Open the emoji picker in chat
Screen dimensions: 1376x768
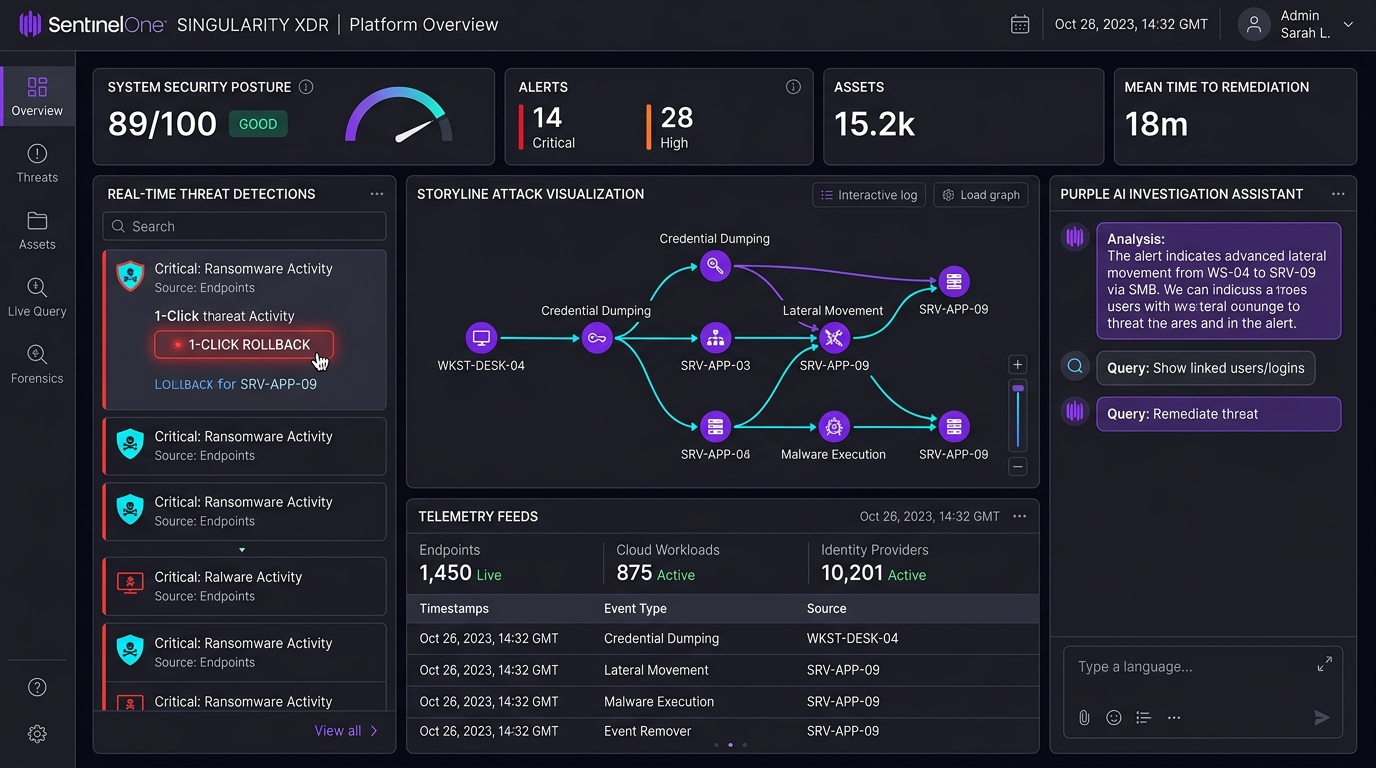1114,718
